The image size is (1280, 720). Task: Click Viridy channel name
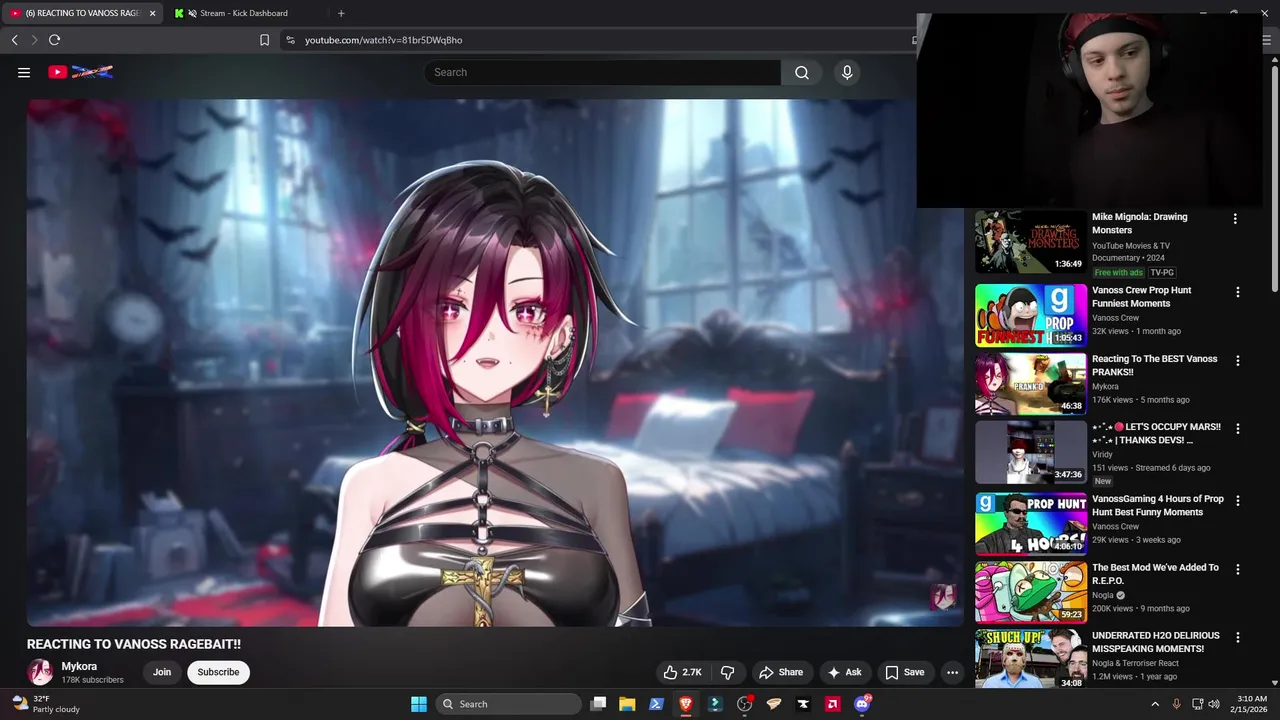pos(1102,454)
